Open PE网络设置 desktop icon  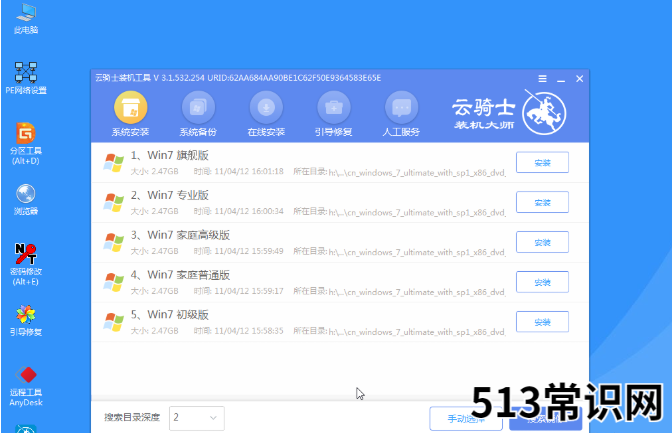click(26, 78)
